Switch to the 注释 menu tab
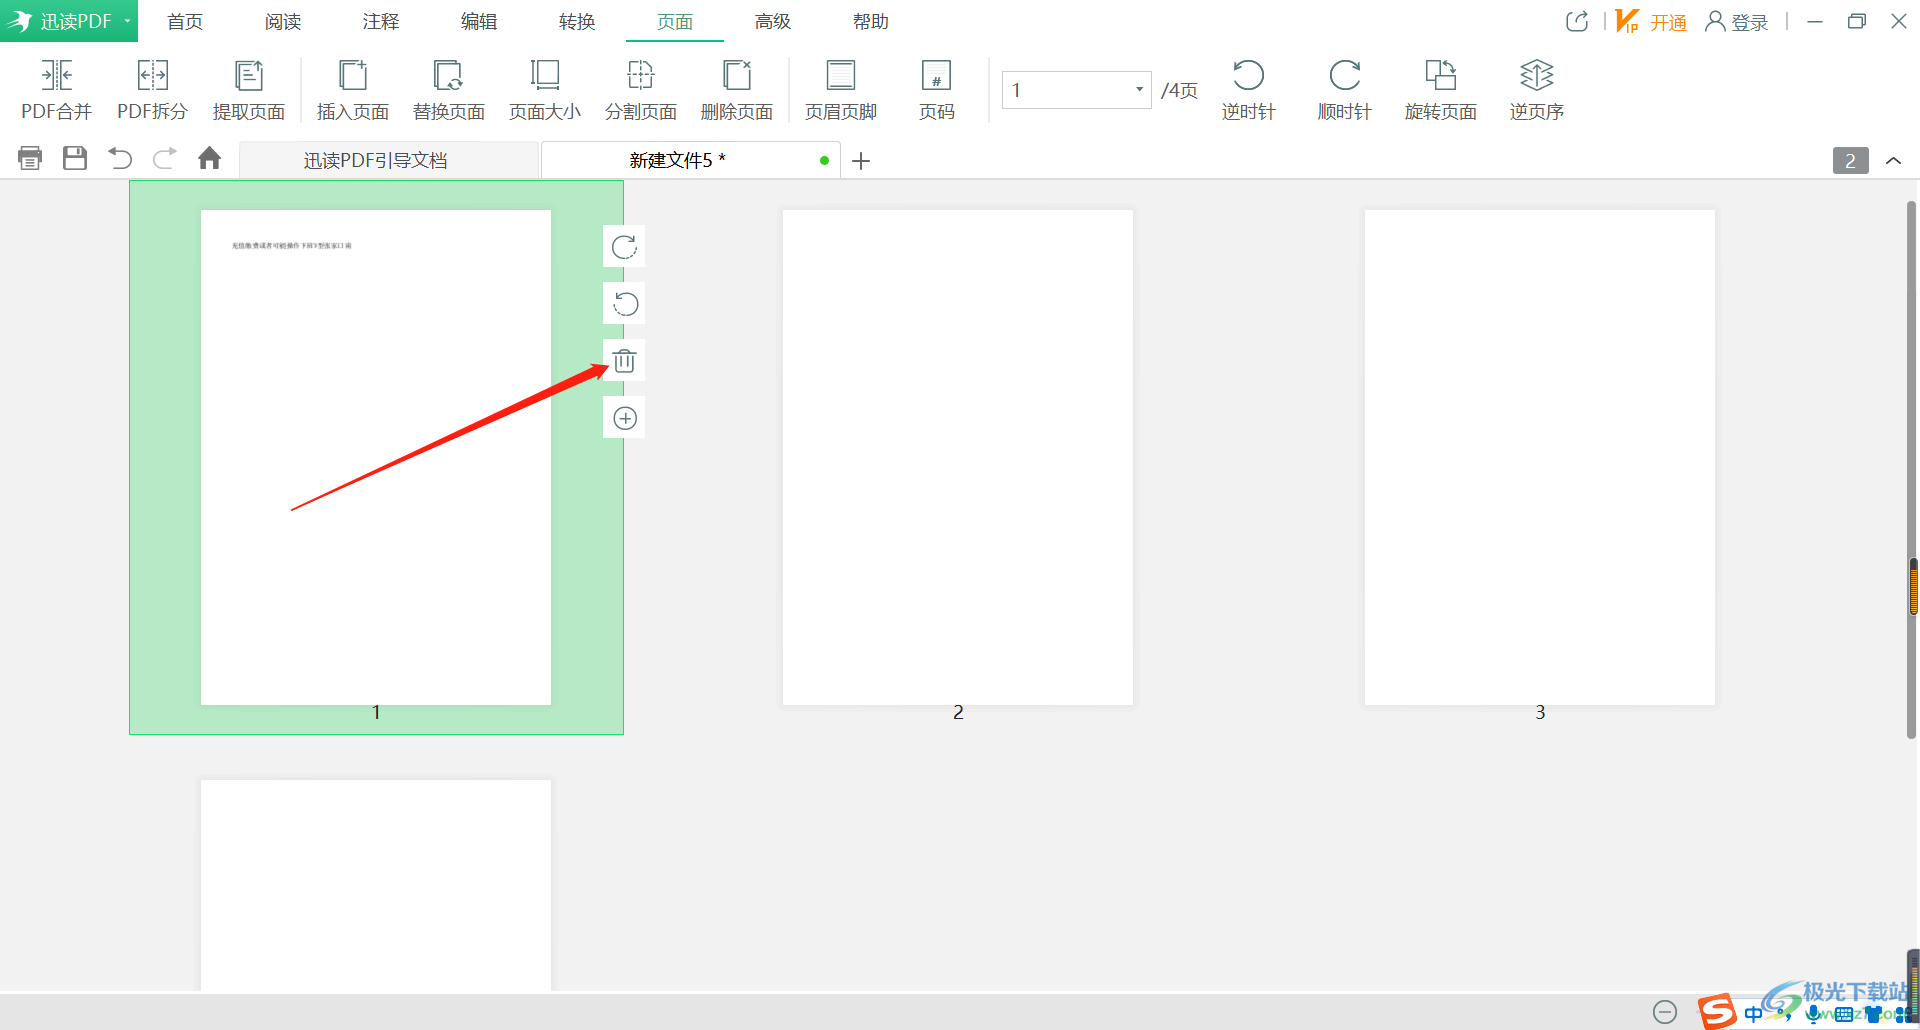The width and height of the screenshot is (1920, 1030). (x=381, y=21)
